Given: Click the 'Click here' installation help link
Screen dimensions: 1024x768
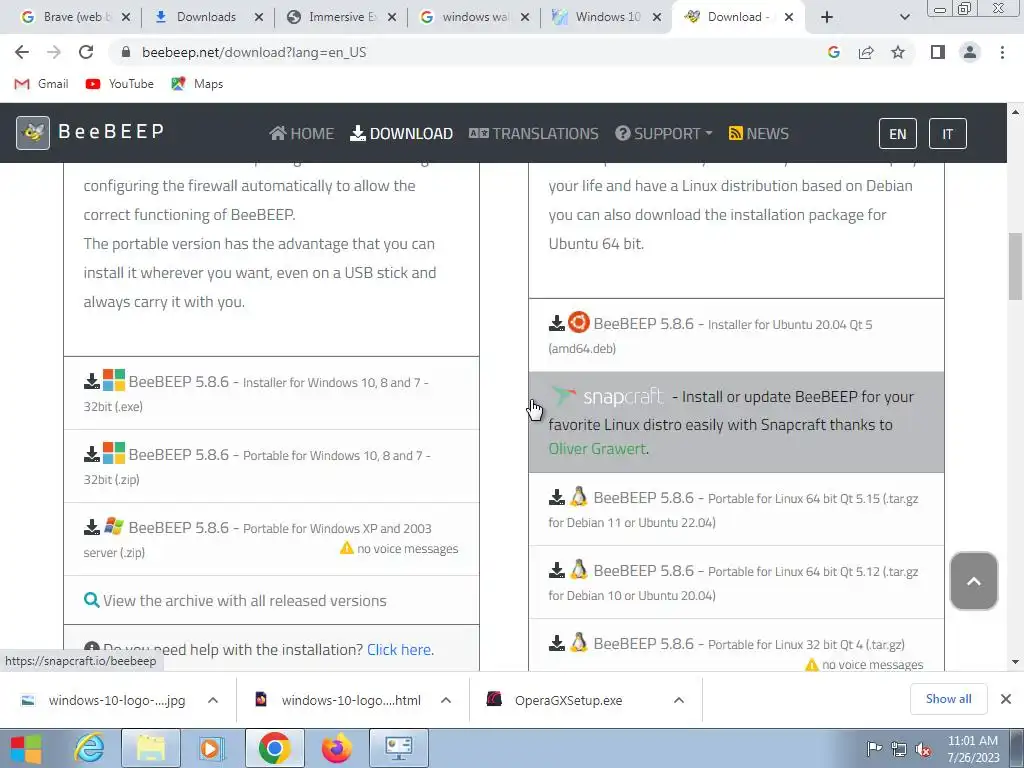Looking at the screenshot, I should coord(399,650).
